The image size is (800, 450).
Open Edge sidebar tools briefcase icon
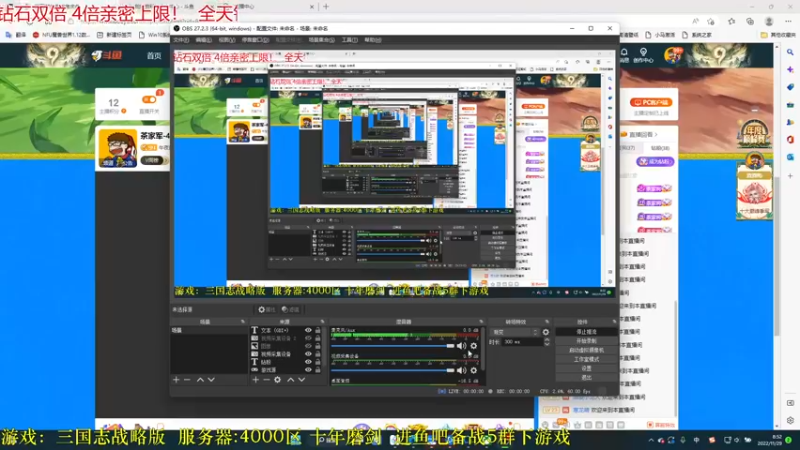coord(790,105)
